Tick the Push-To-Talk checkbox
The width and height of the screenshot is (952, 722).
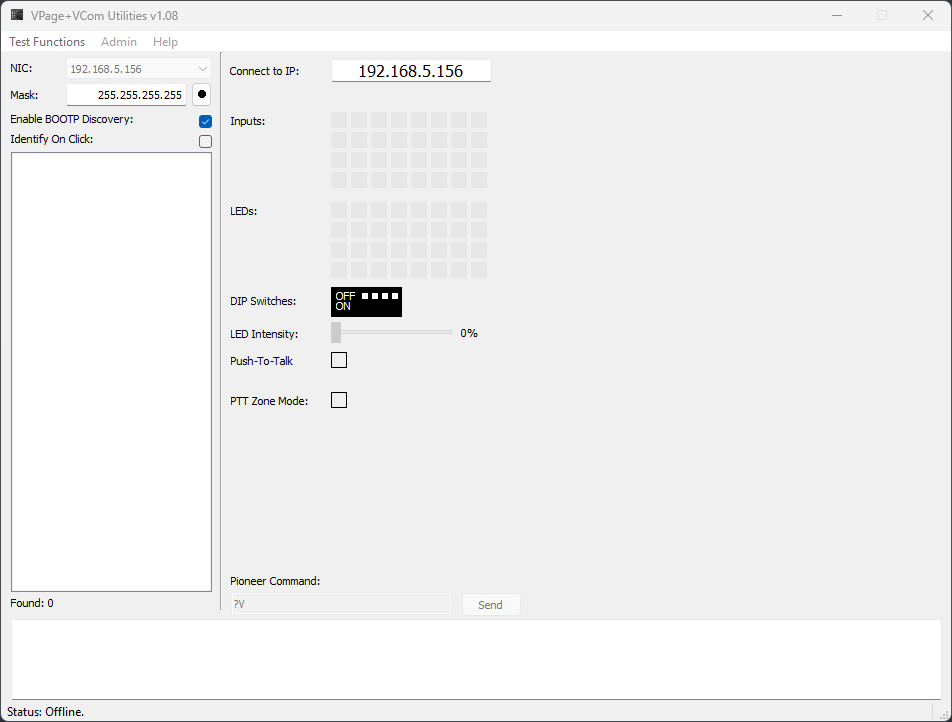(339, 360)
